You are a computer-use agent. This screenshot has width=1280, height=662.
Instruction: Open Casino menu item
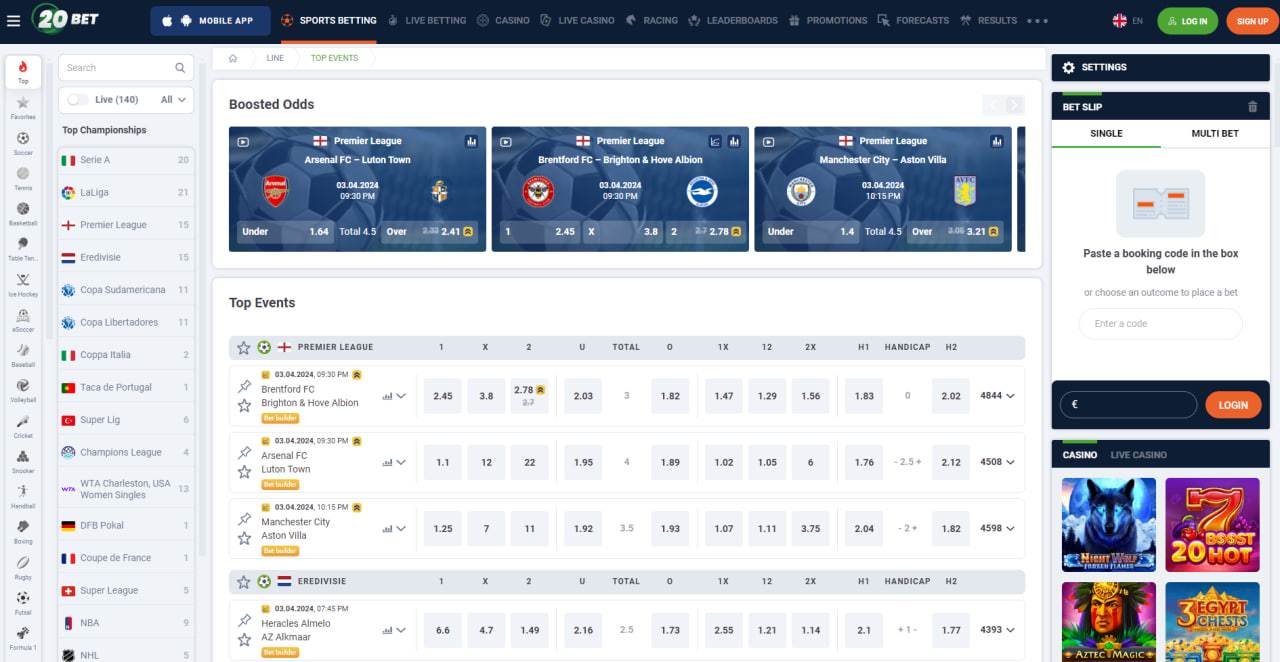point(504,20)
